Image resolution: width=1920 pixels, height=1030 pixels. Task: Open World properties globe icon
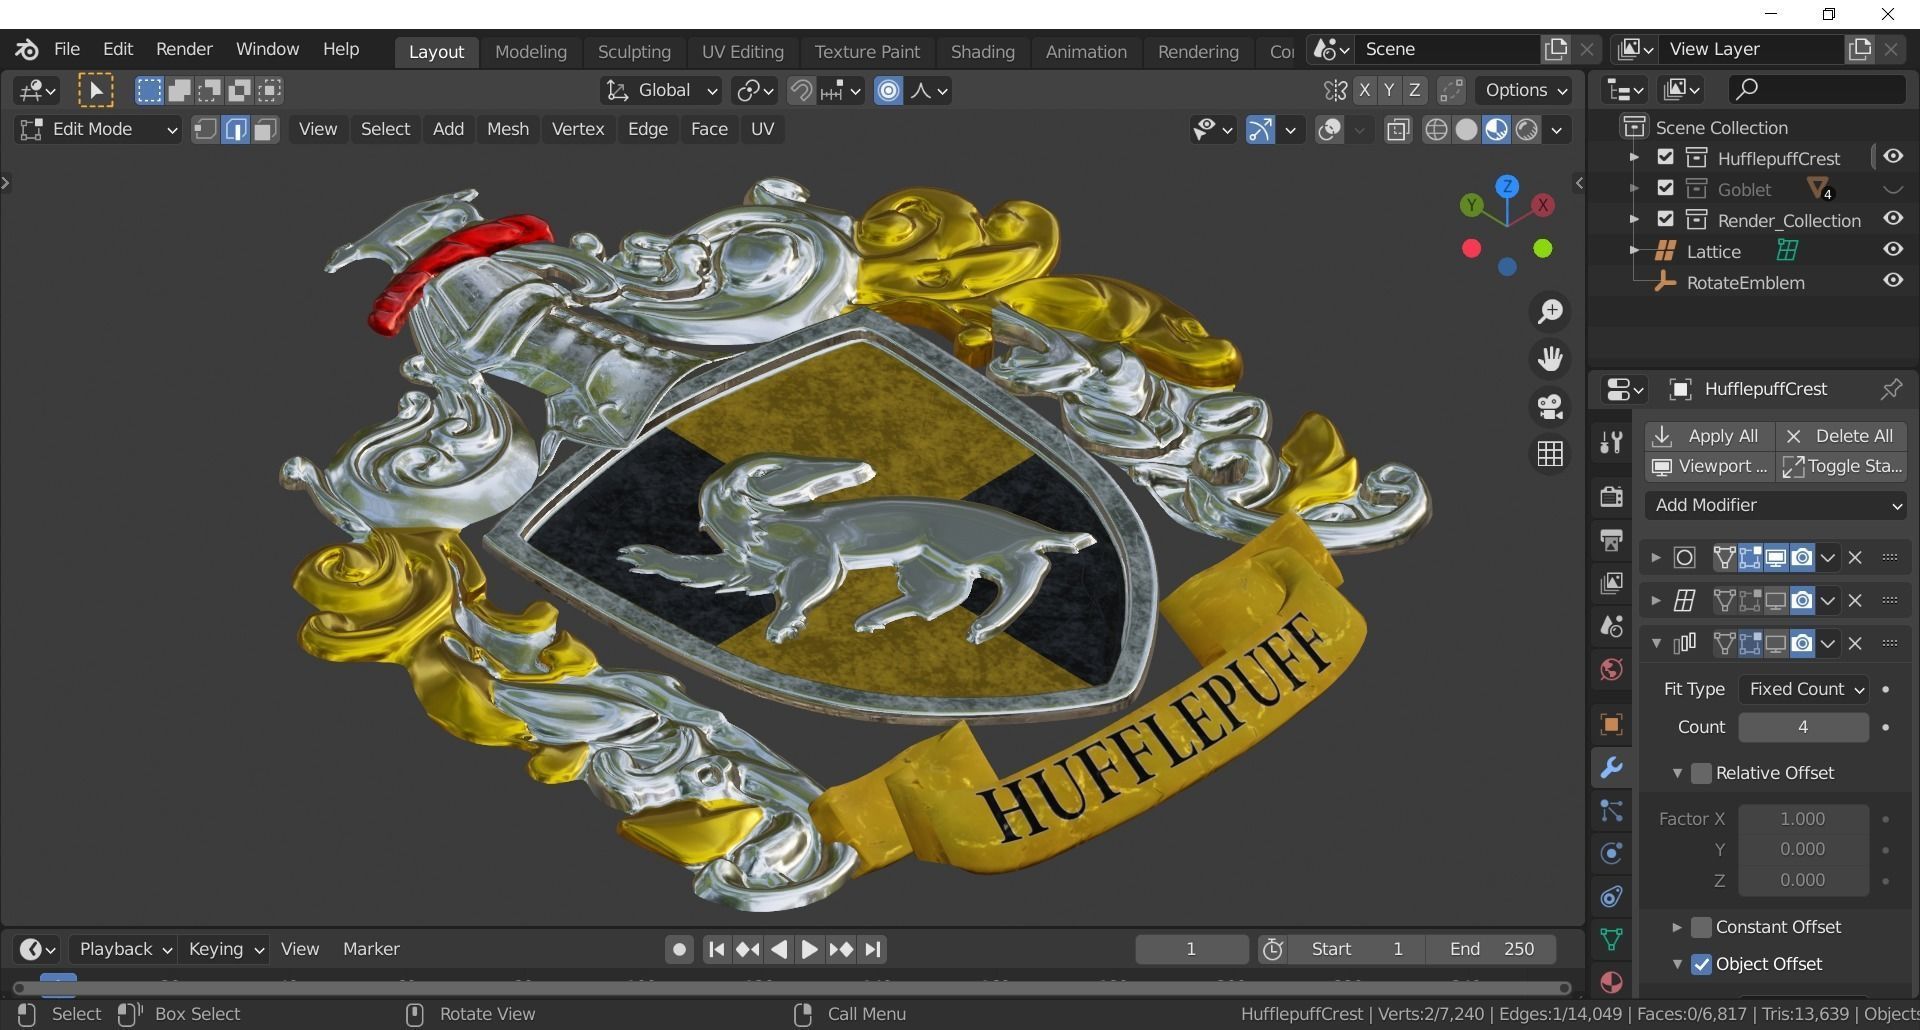click(1611, 669)
